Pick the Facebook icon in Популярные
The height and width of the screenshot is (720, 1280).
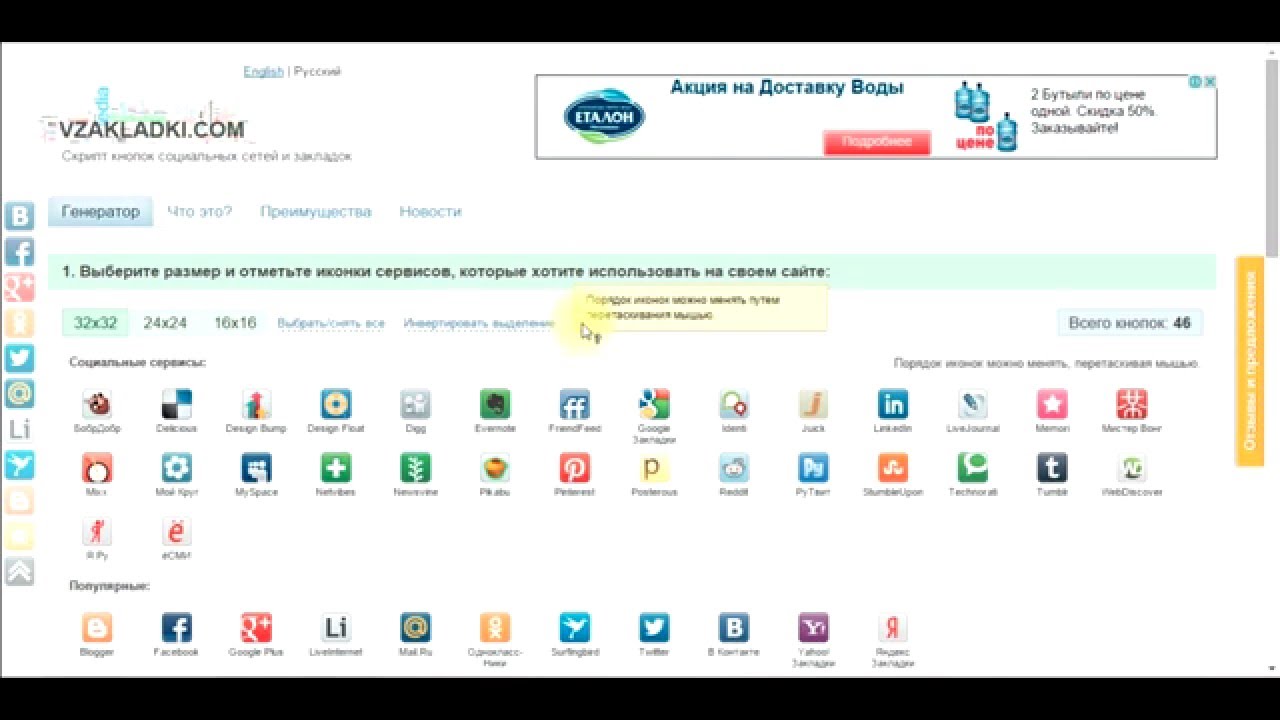176,628
